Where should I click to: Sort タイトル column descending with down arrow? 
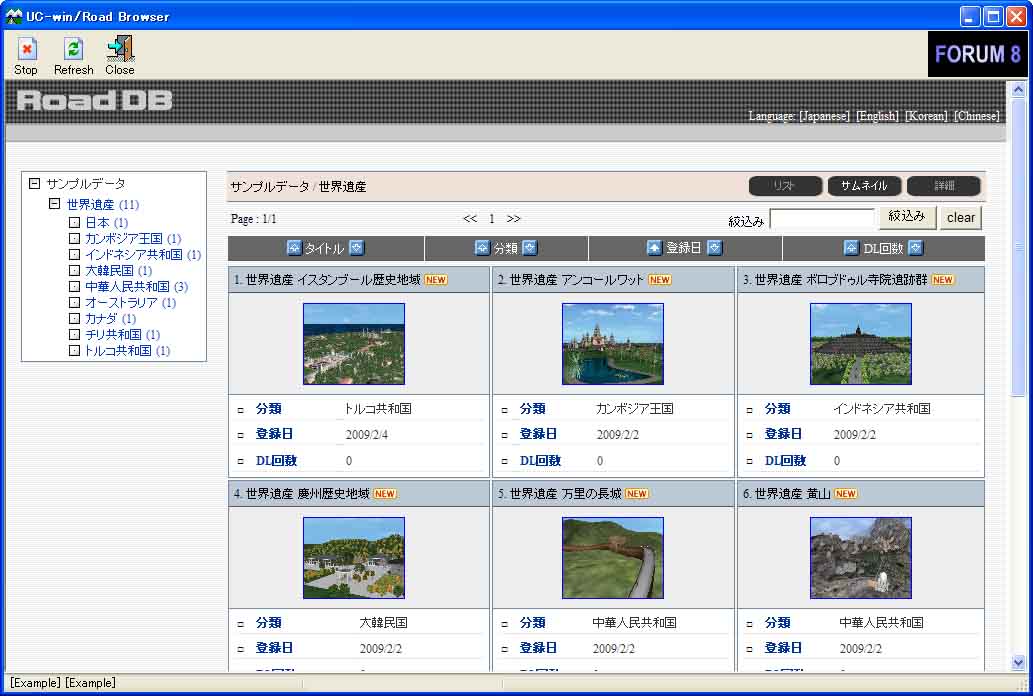tap(357, 248)
